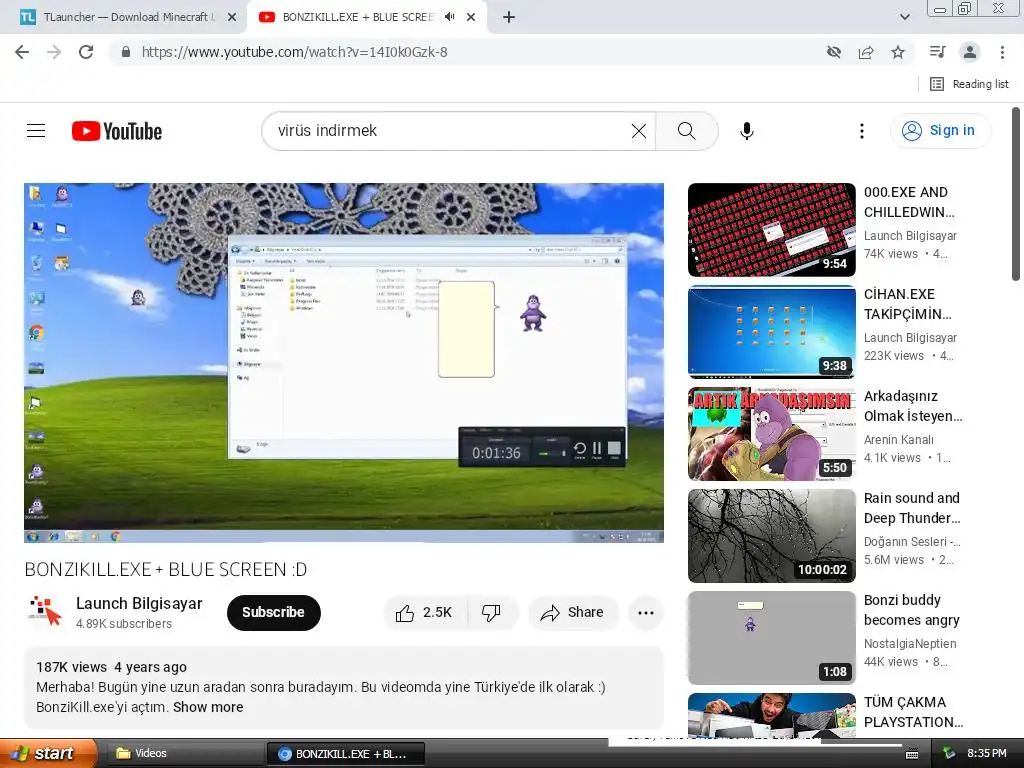This screenshot has height=768, width=1024.
Task: Open the Arkadaşınız Olmak İsteyen title
Action: [913, 406]
